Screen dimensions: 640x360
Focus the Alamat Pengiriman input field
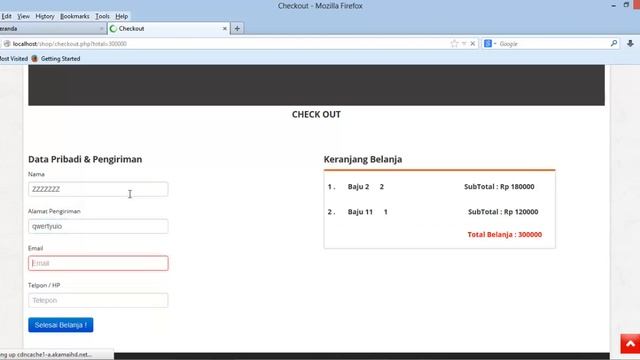[x=98, y=226]
